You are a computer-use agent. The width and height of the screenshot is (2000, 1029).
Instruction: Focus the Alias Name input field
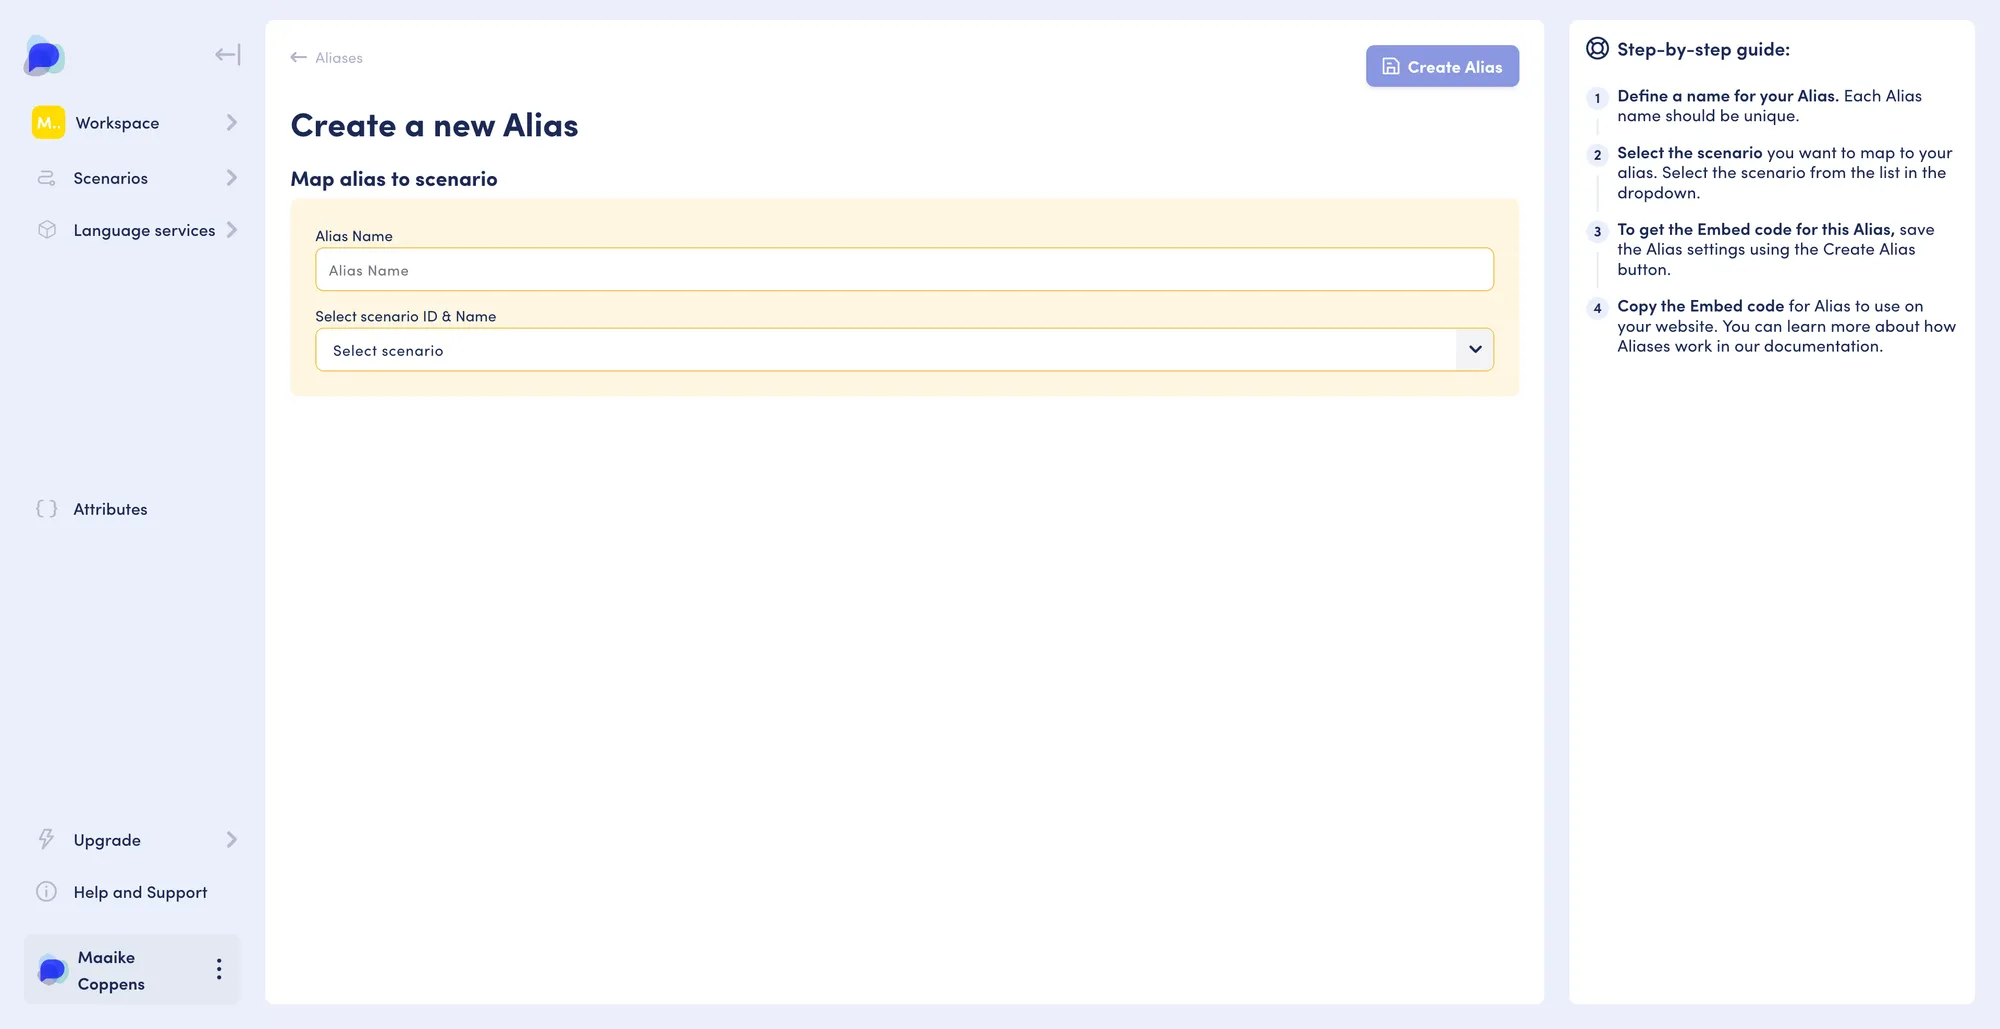coord(904,270)
